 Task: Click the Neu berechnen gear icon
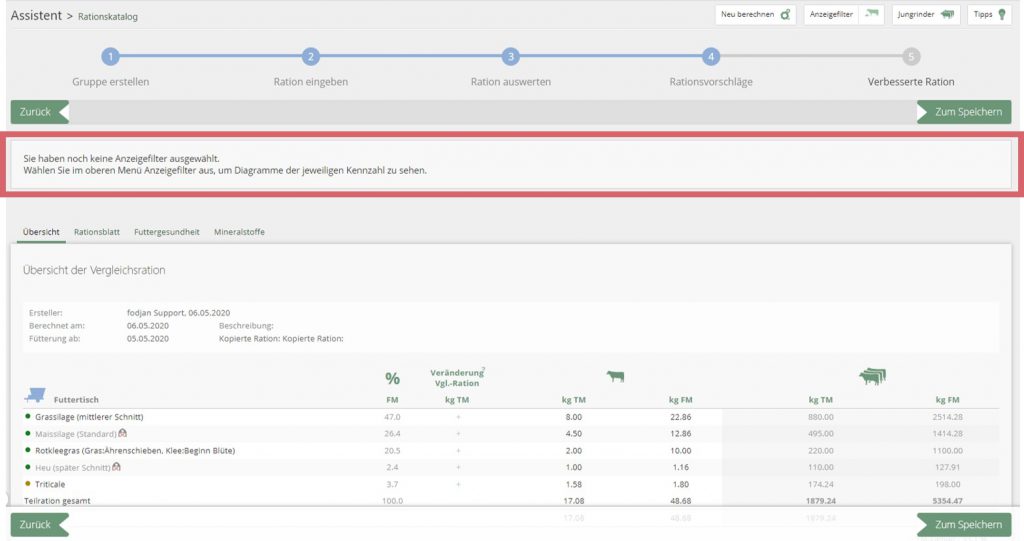786,14
